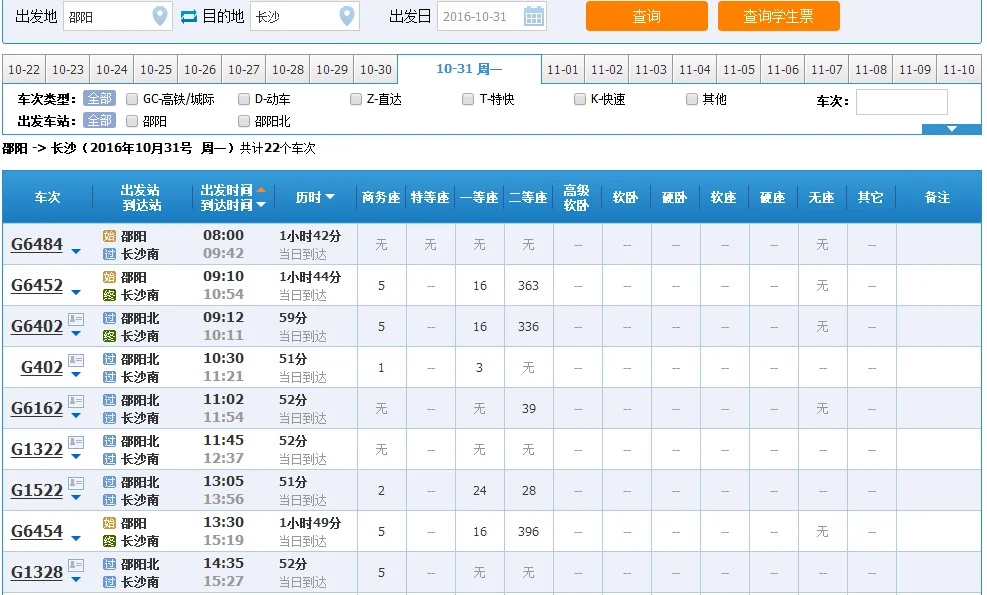Screen dimensions: 987x595
Task: Click the location pin icon beside 邵阳
Action: 160,16
